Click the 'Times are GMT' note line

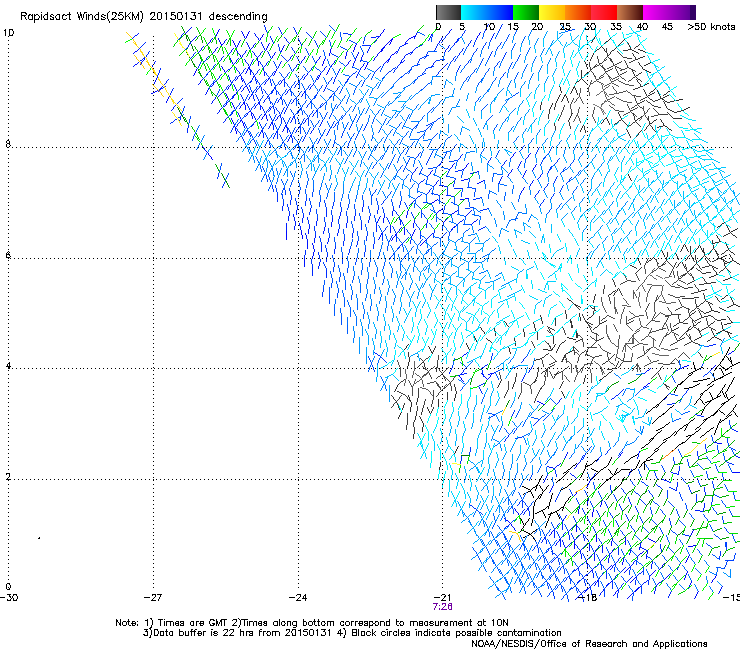[312, 623]
